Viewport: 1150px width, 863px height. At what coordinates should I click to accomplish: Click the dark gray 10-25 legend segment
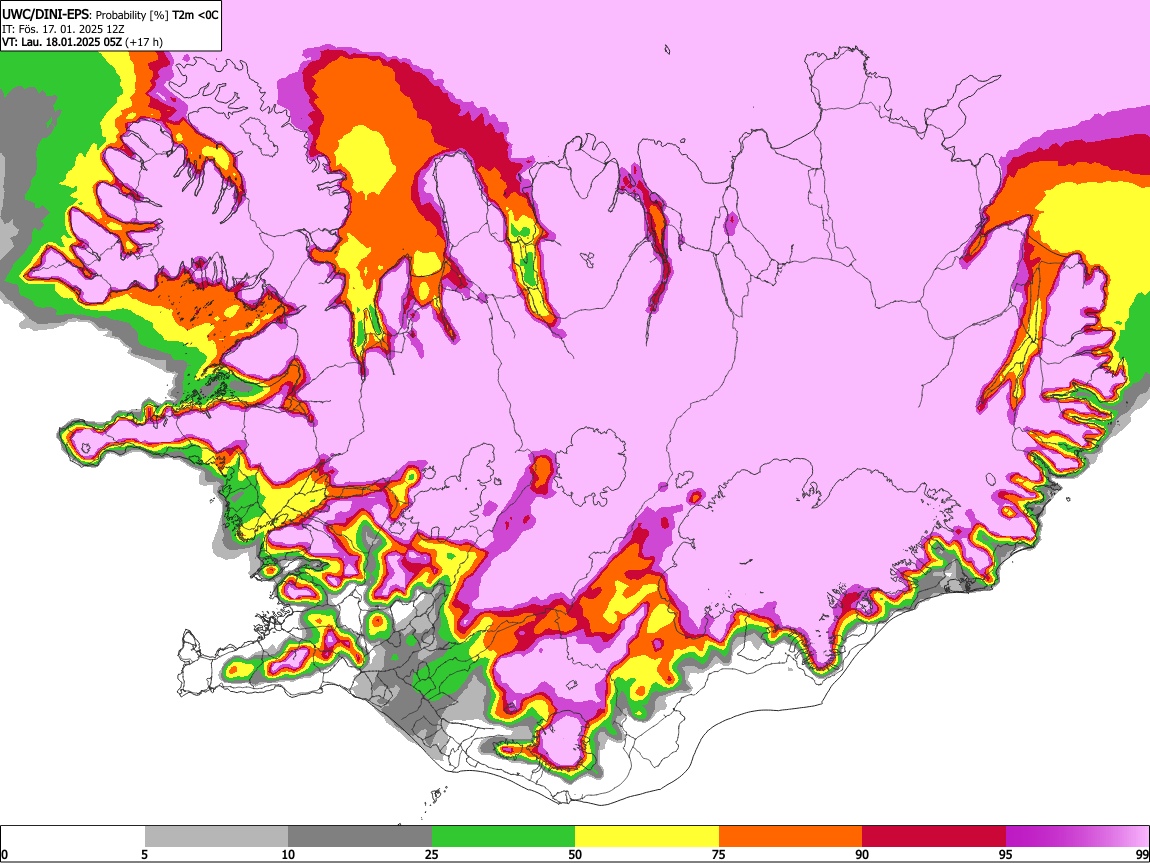coord(360,837)
